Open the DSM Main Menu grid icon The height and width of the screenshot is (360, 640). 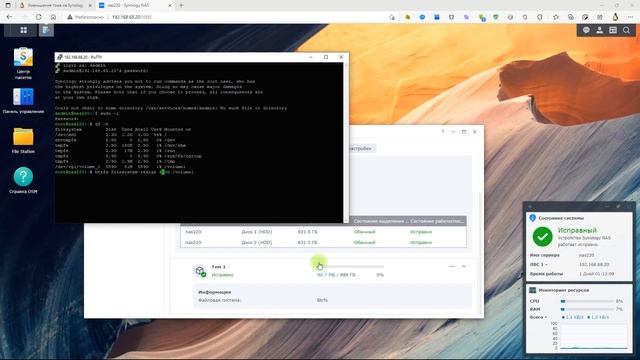tap(23, 30)
